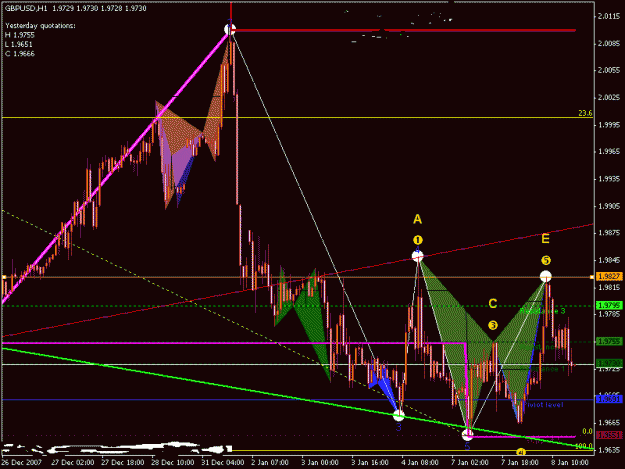Click the 1.9905 price axis label
The height and width of the screenshot is (469, 625).
(609, 206)
